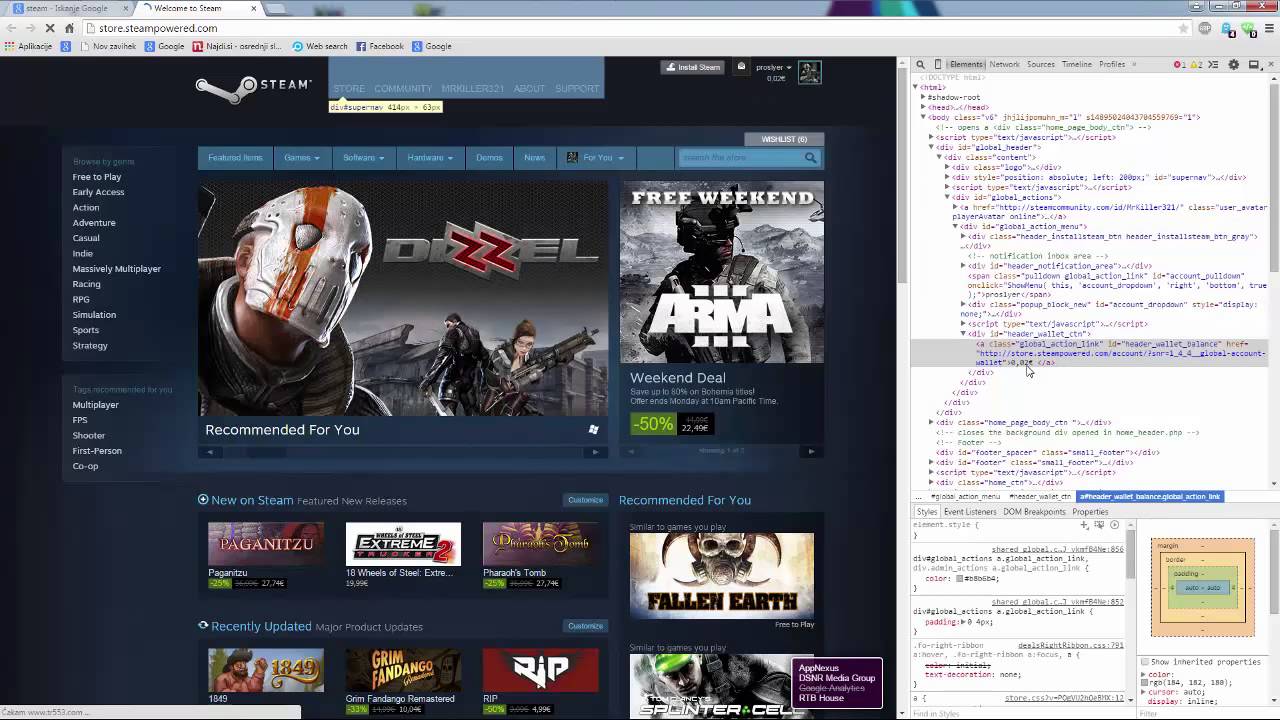Open the DOM Breakpoints sidebar tab
This screenshot has height=720, width=1280.
coord(1035,512)
